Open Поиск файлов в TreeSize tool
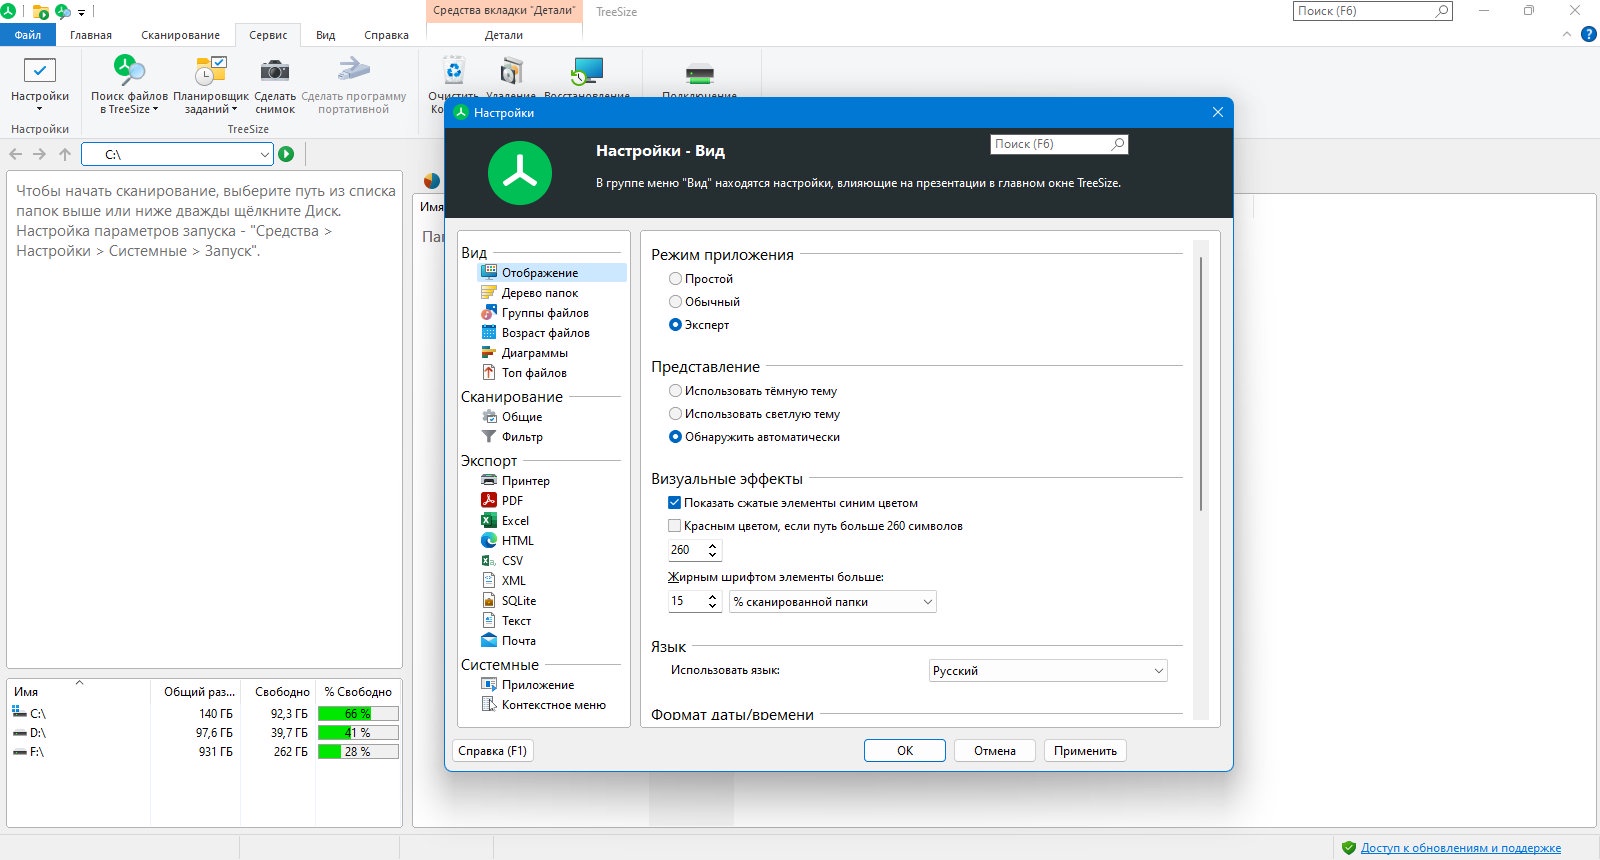The image size is (1600, 860). 129,84
